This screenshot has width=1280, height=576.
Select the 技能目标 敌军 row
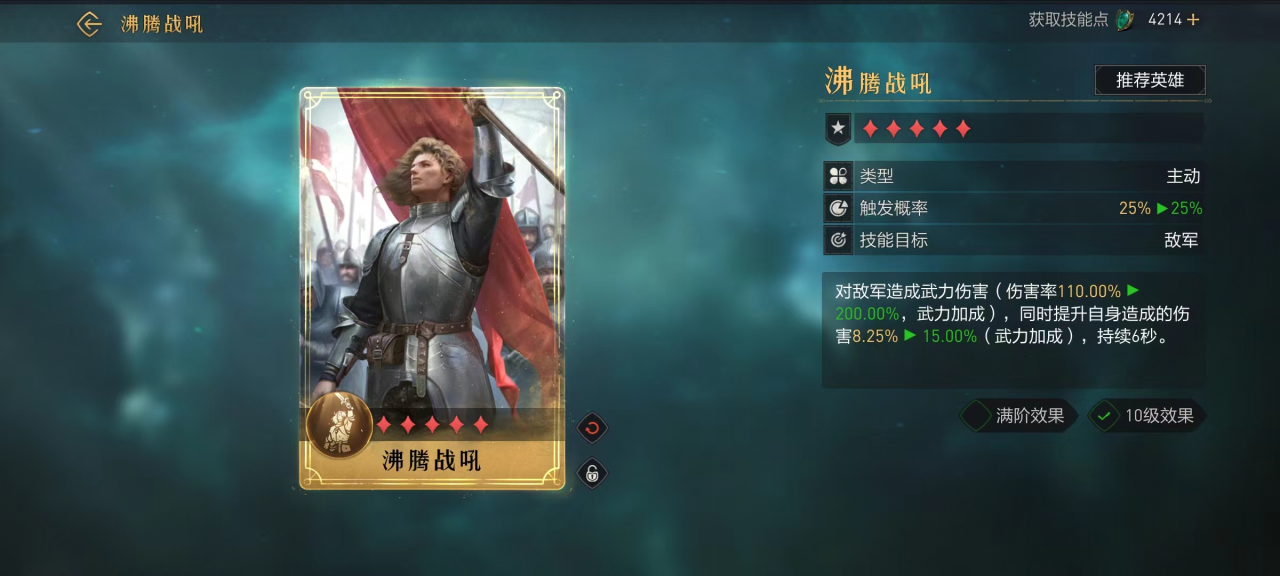(1014, 240)
